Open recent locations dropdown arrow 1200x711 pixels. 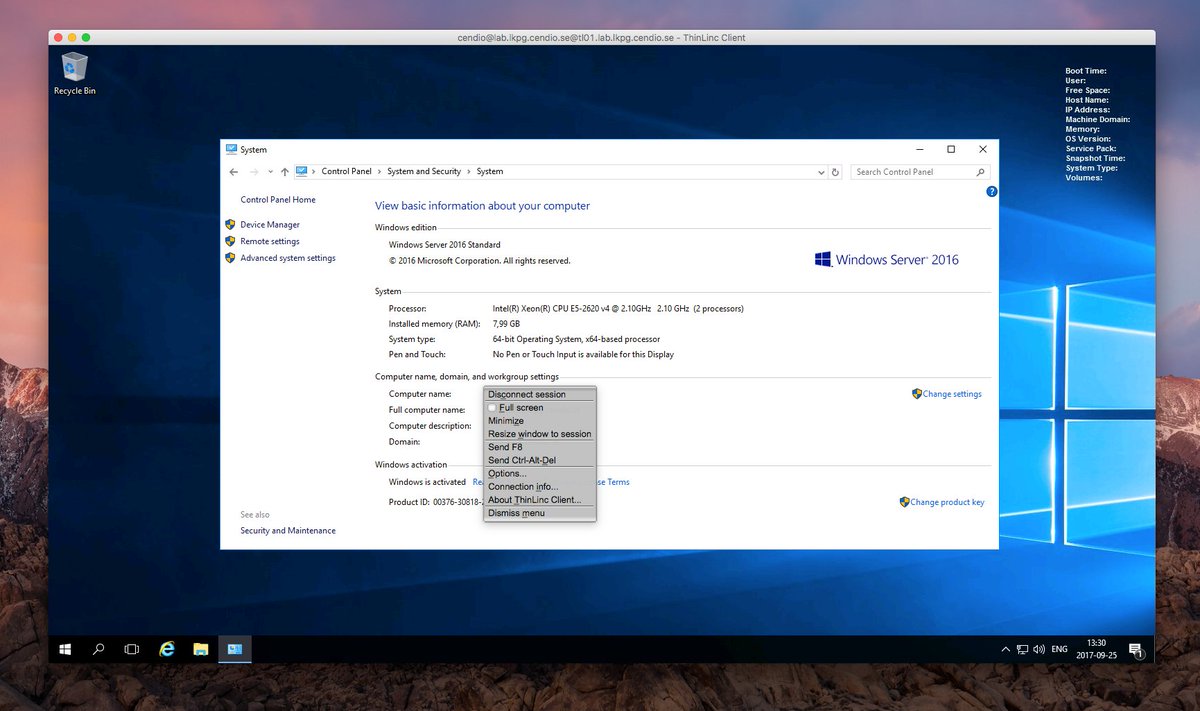(270, 172)
